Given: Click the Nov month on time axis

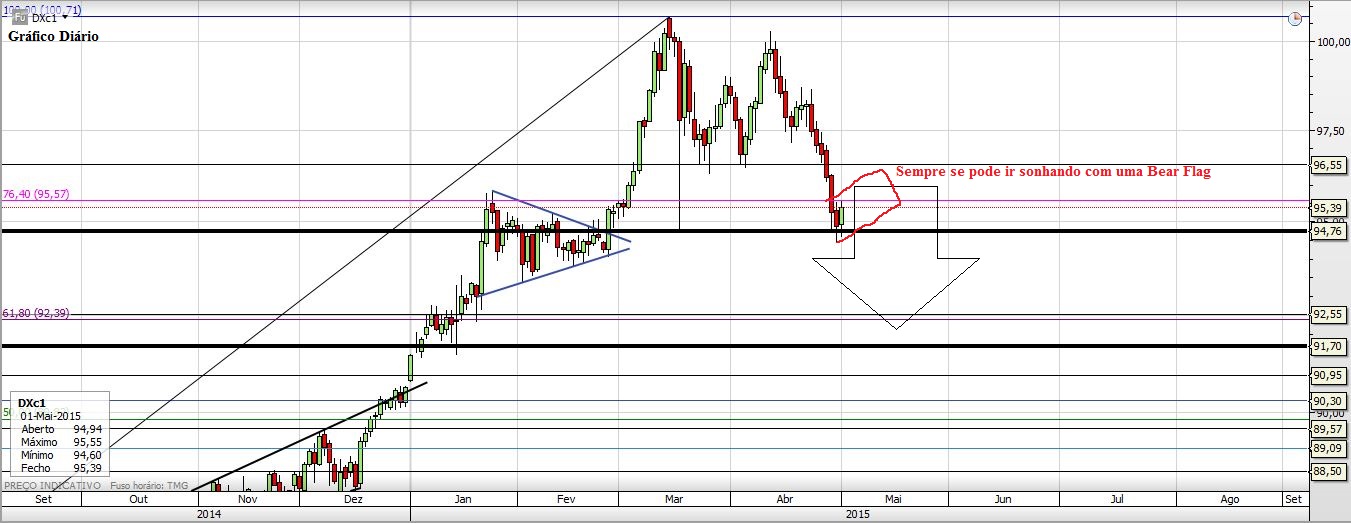Looking at the screenshot, I should point(248,498).
